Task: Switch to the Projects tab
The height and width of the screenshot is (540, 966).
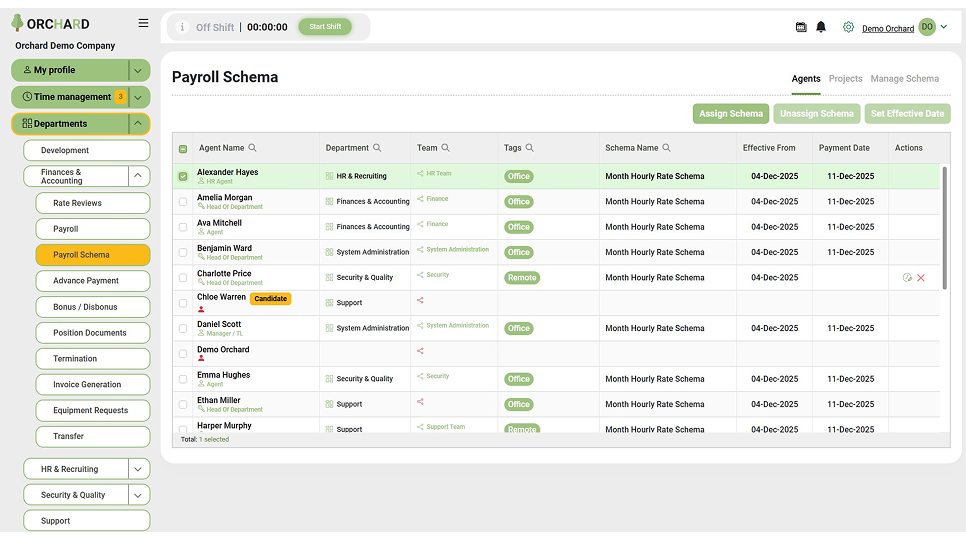Action: click(x=845, y=79)
